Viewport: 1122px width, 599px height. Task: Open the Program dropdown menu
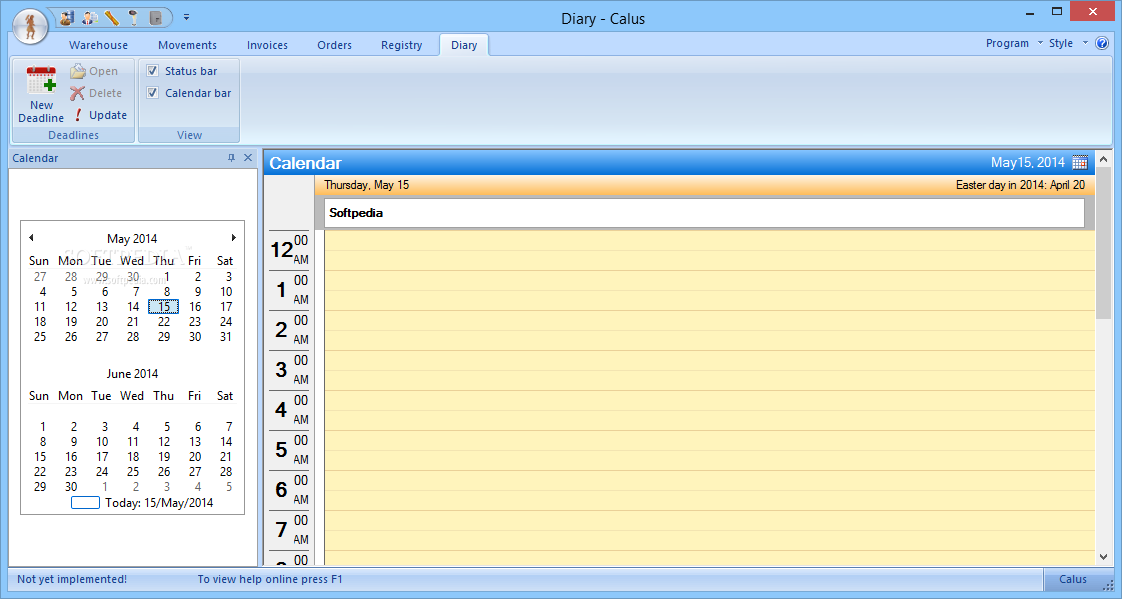click(x=1014, y=43)
